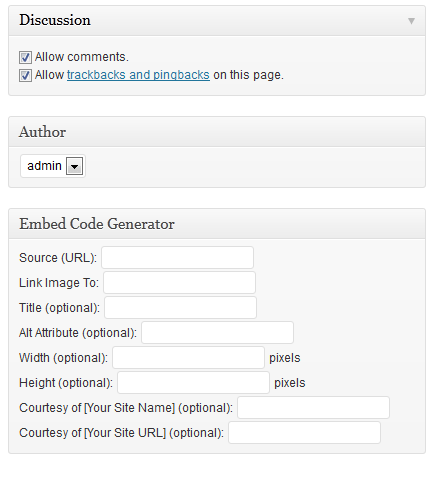Click the Width (optional) field
Screen dimensions: 436x481
188,358
